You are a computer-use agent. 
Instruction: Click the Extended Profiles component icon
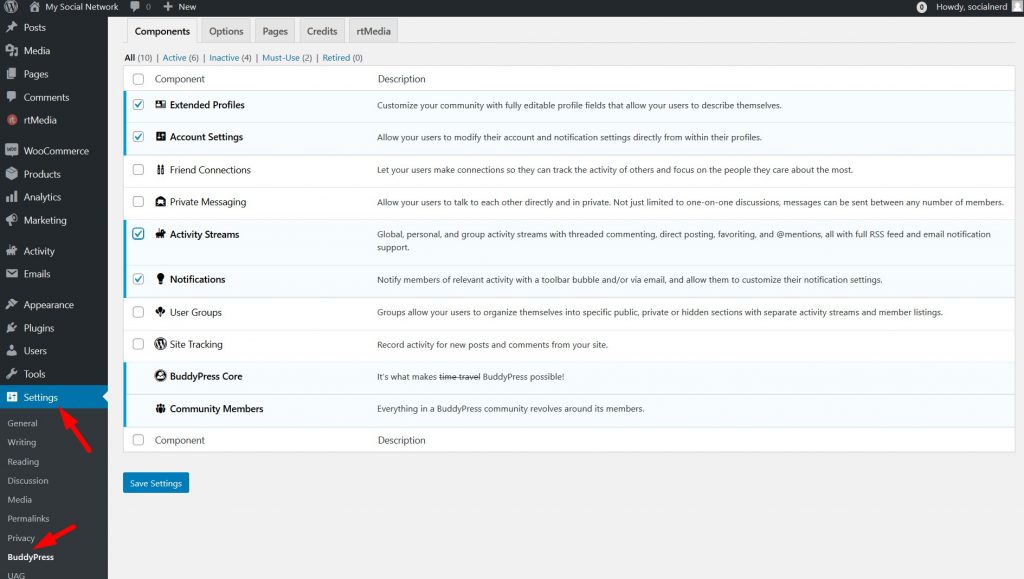[x=161, y=104]
